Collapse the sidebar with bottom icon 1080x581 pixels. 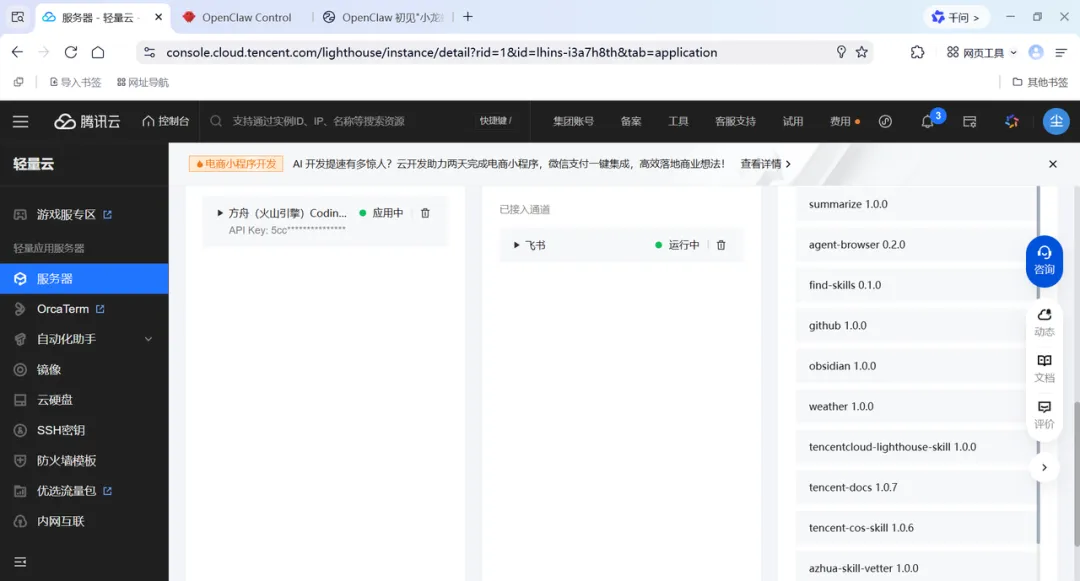click(20, 562)
